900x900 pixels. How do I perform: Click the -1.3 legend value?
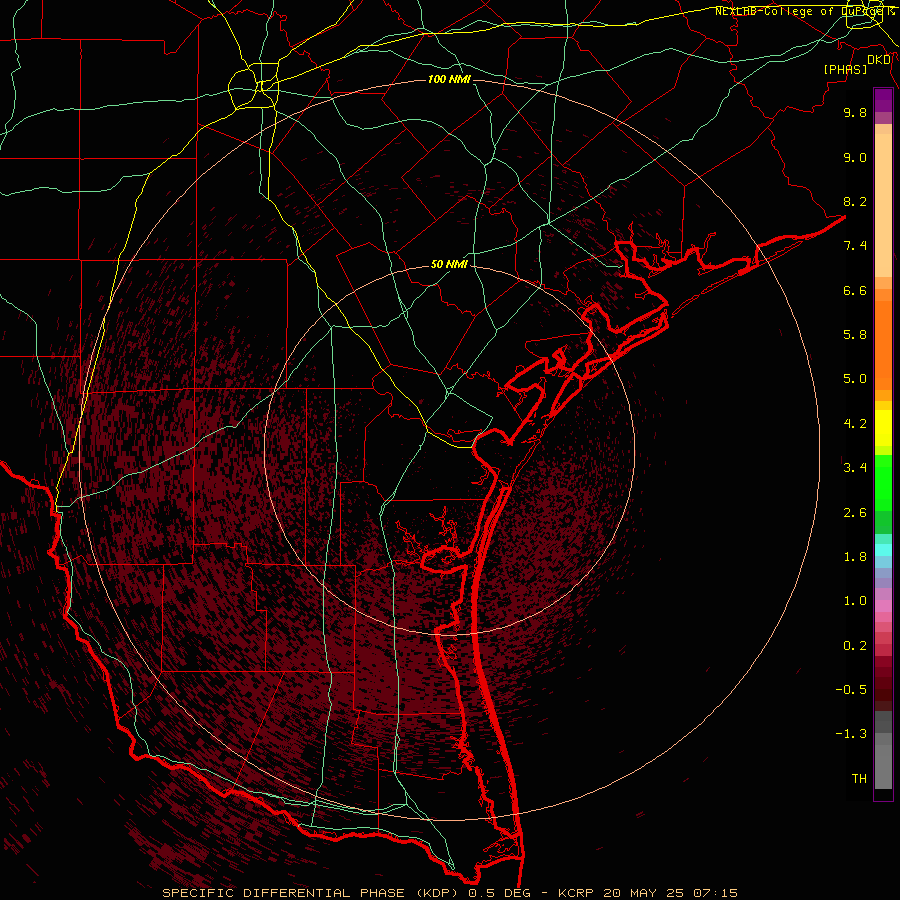[x=851, y=734]
